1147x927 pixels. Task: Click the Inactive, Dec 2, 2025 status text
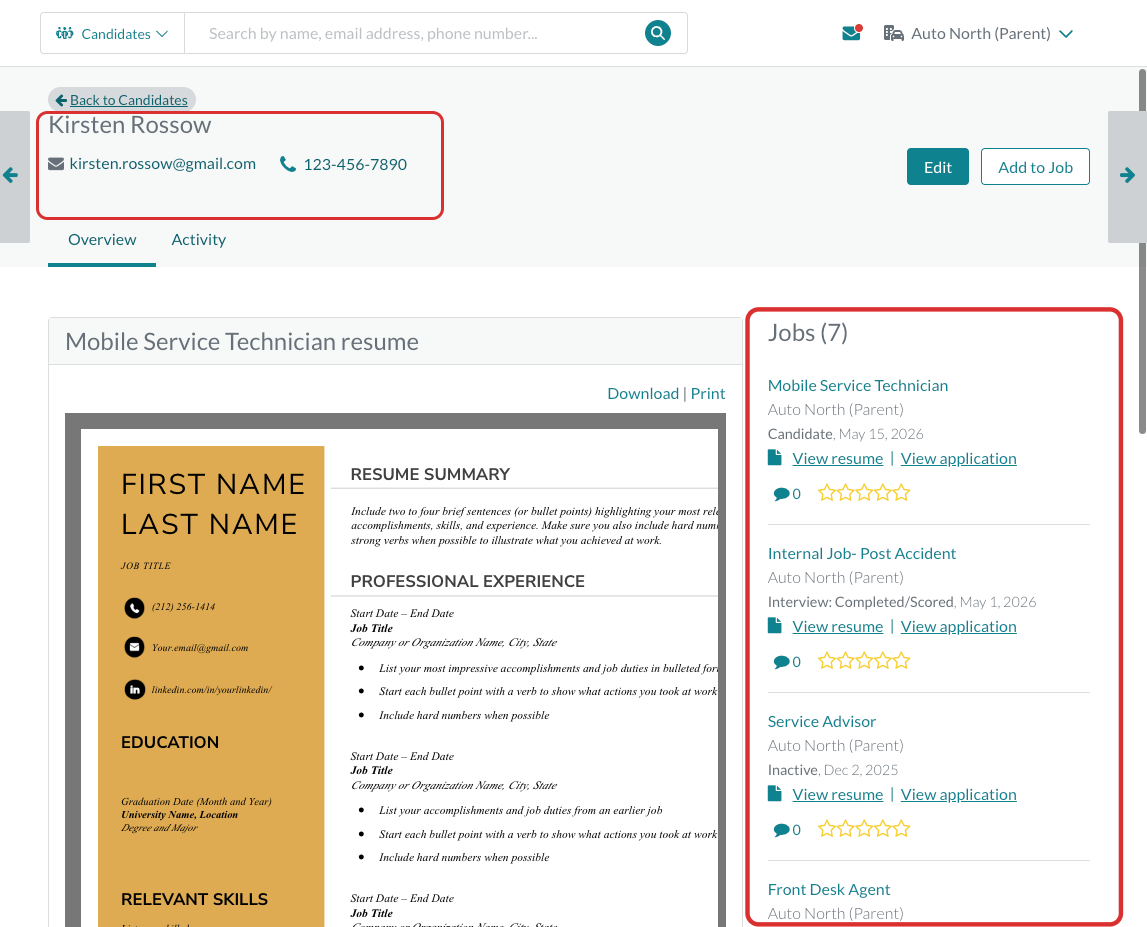[832, 770]
